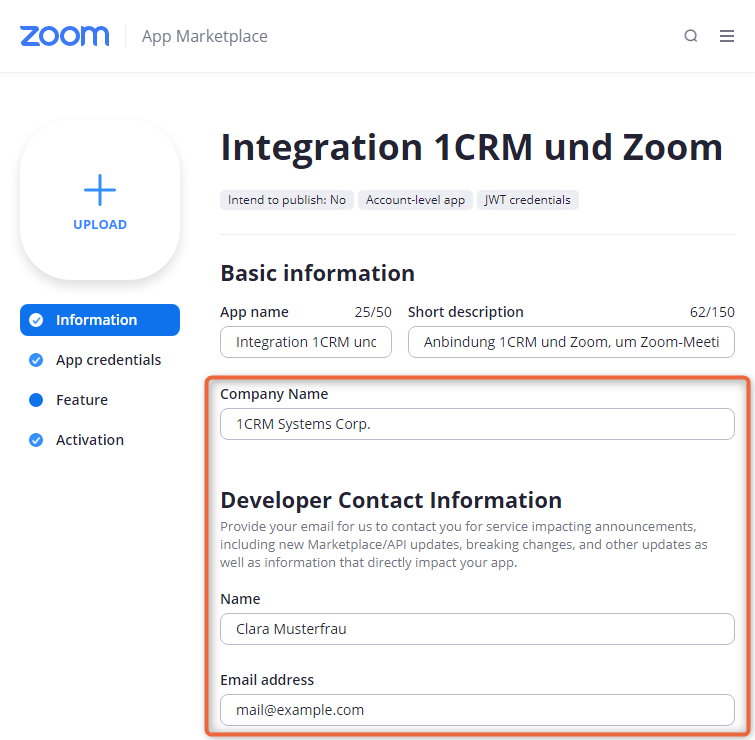Open App Marketplace link in header

coord(205,36)
